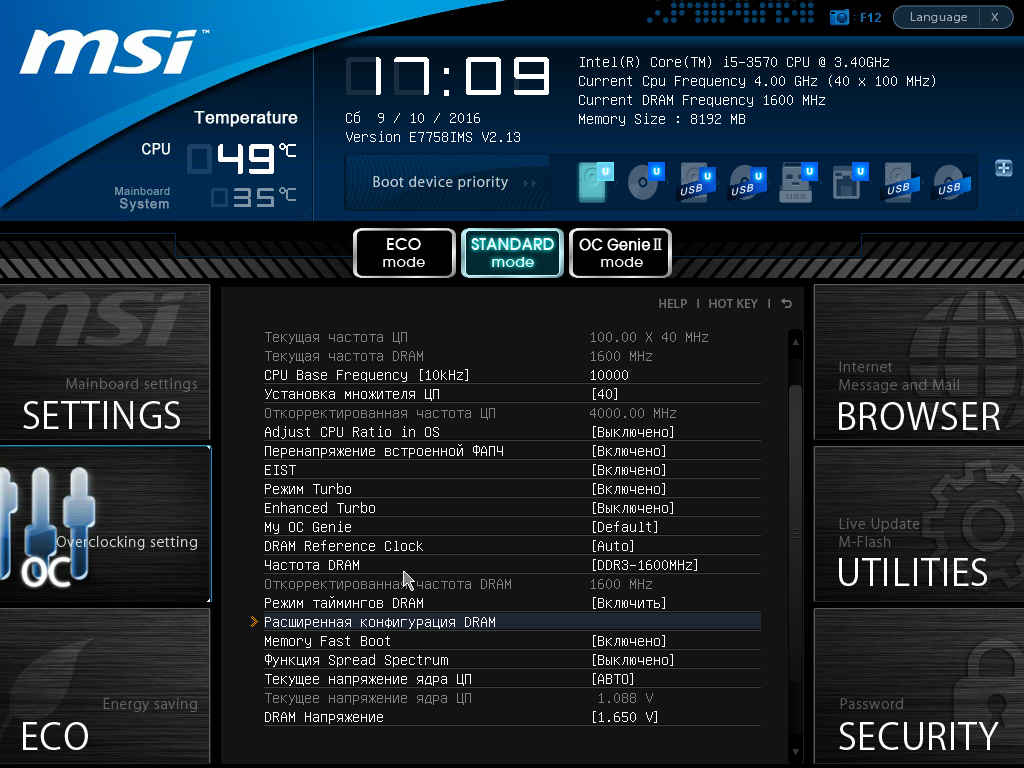
Task: Enable OC Genie II mode
Action: click(620, 253)
